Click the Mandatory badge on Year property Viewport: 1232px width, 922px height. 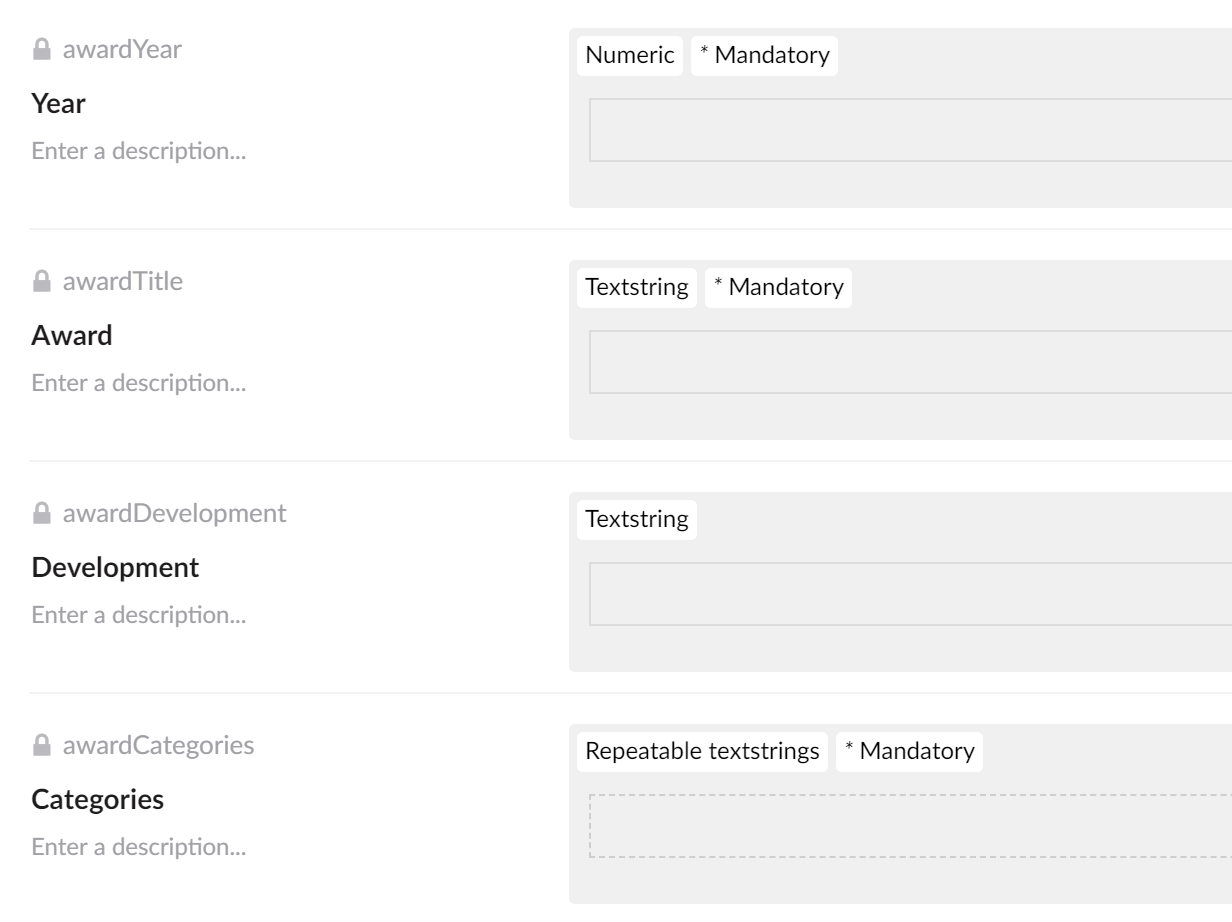(x=764, y=56)
